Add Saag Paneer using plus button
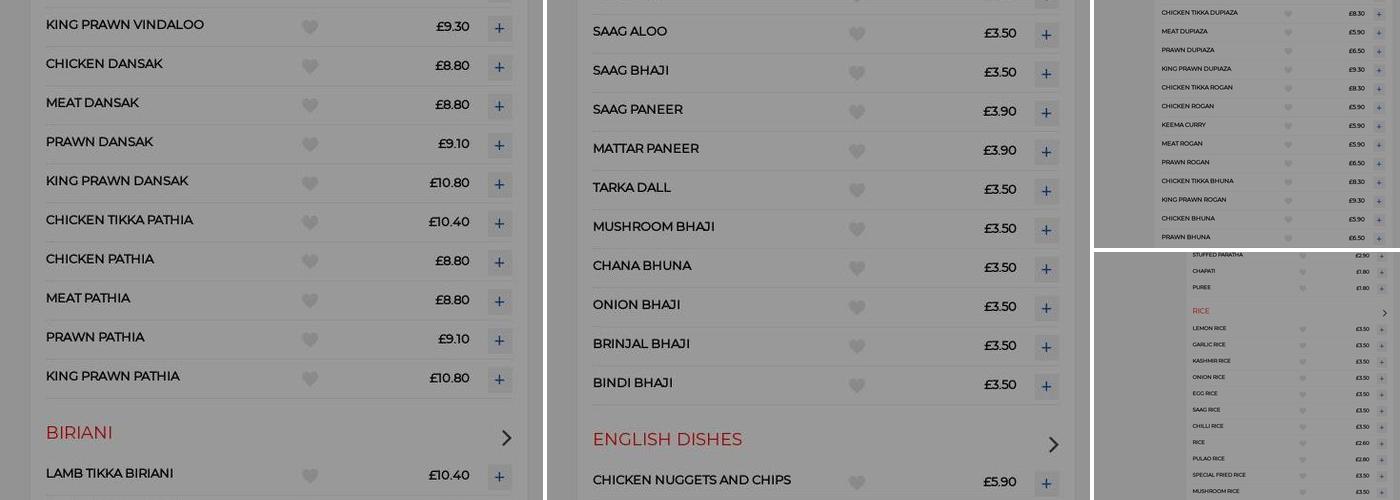 pos(1046,112)
